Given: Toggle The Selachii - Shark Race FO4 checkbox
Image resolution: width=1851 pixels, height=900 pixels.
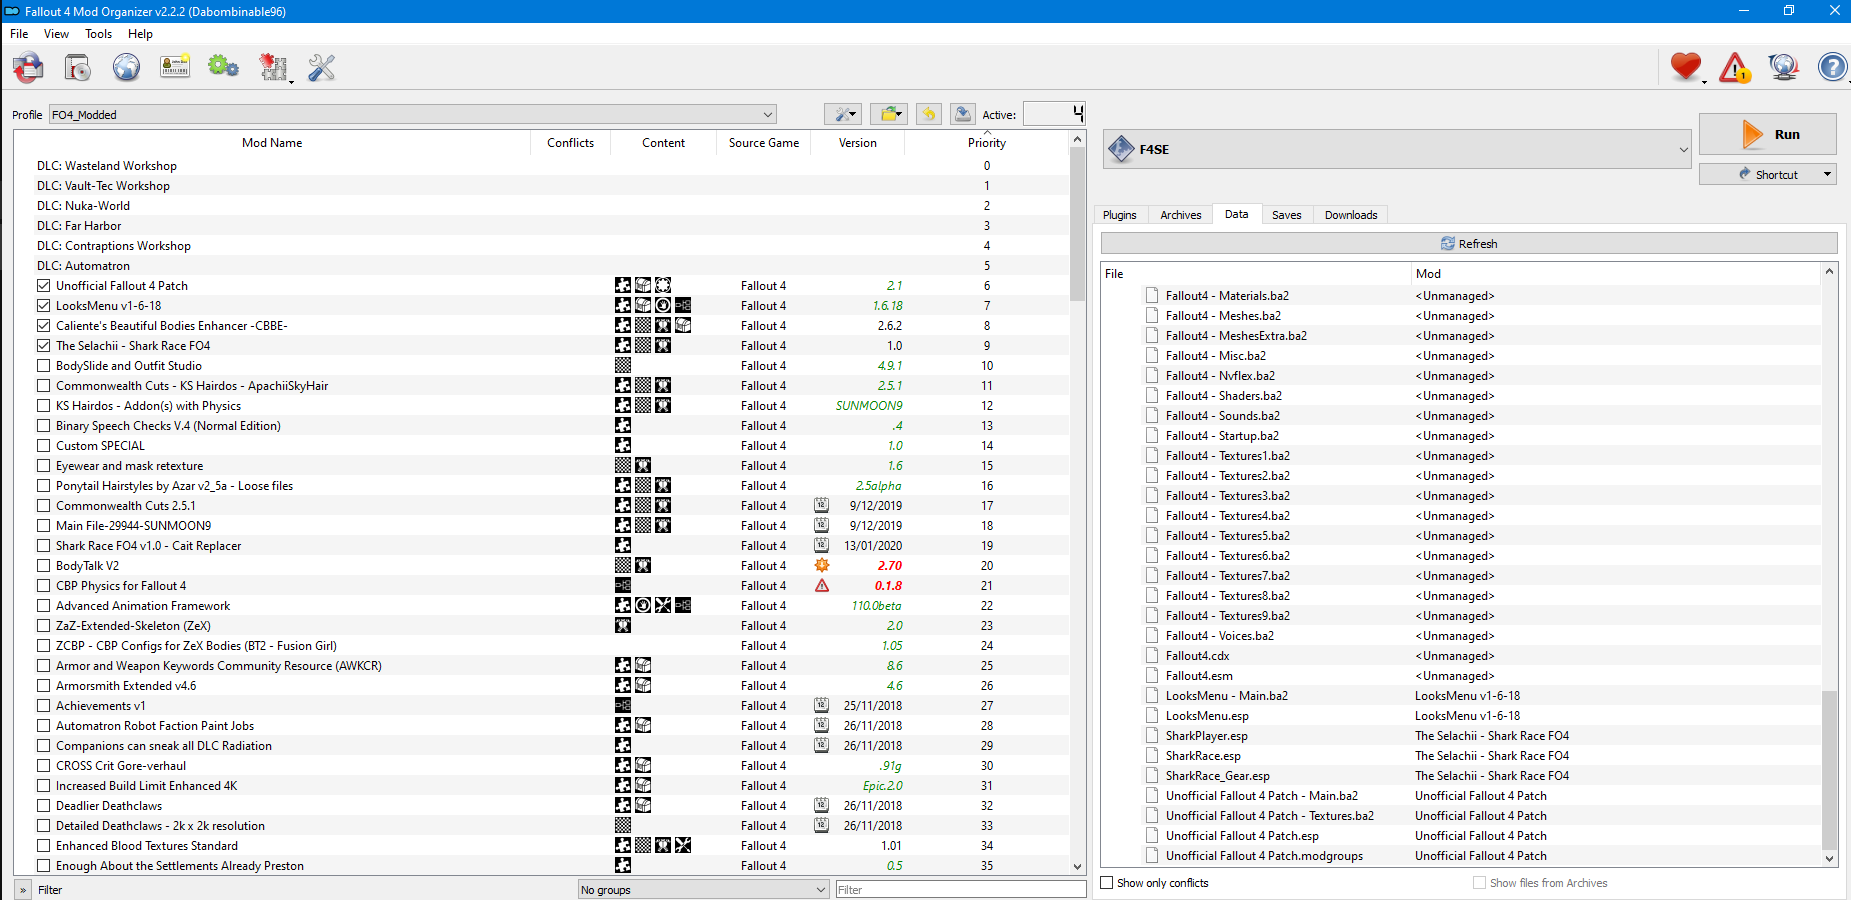Looking at the screenshot, I should 43,346.
